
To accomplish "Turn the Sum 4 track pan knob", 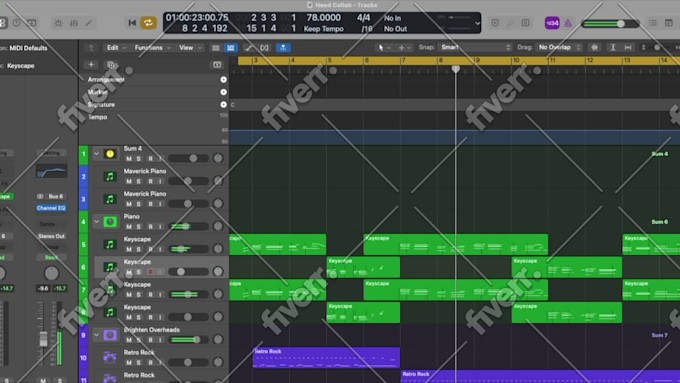I will tap(218, 158).
